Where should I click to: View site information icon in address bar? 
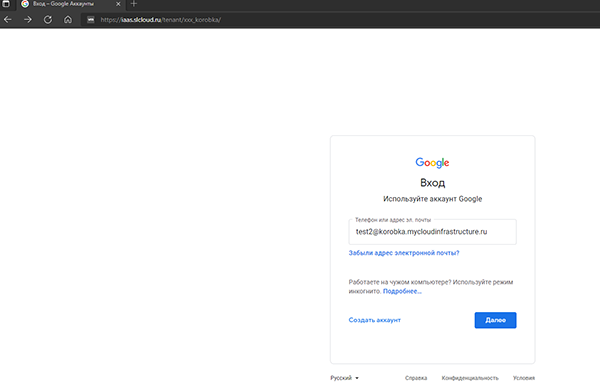pos(91,20)
